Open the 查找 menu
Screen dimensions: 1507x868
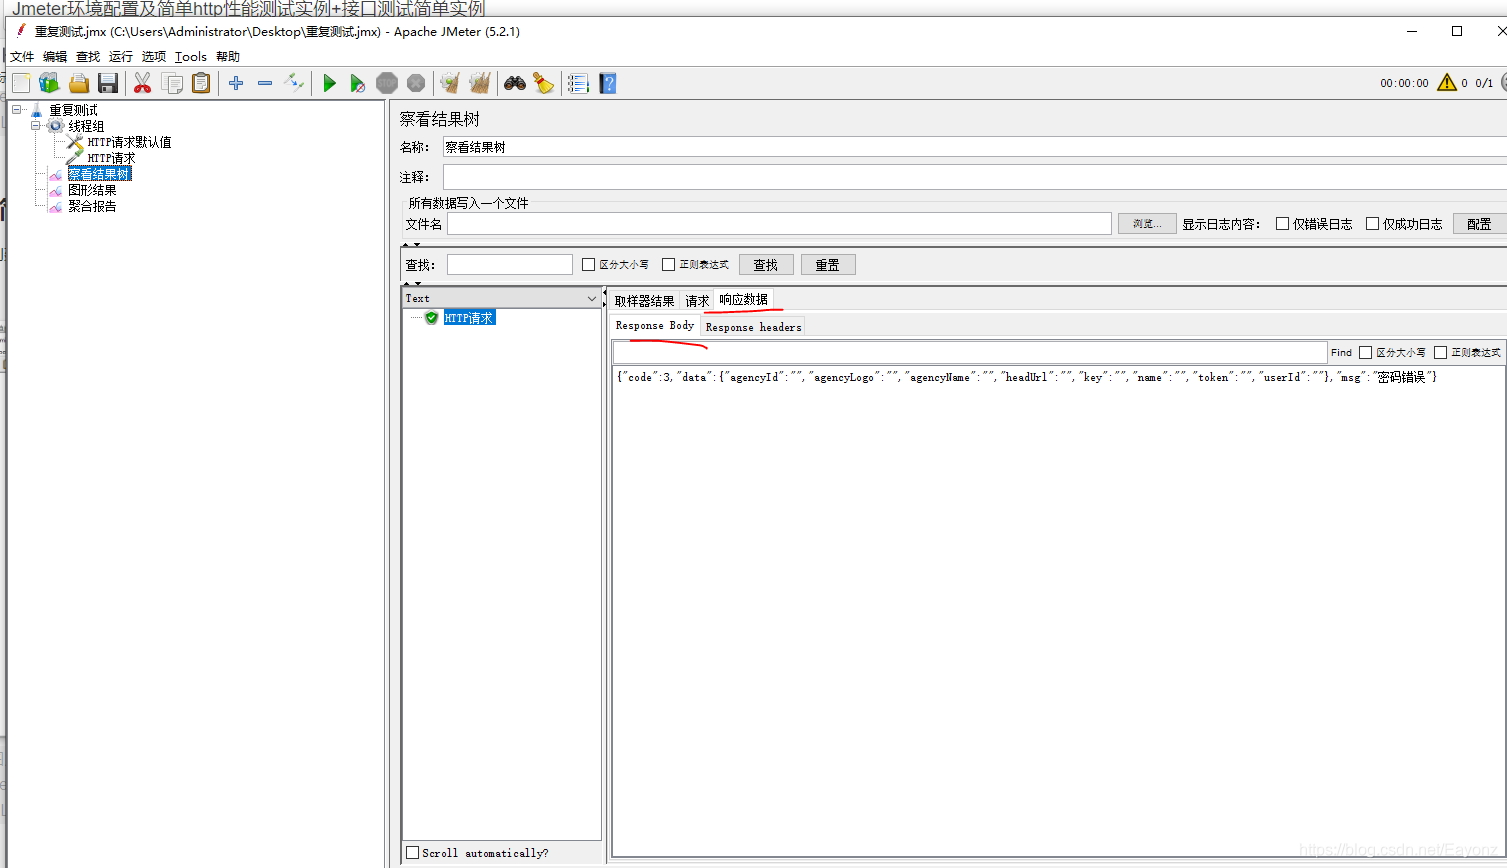pyautogui.click(x=88, y=57)
